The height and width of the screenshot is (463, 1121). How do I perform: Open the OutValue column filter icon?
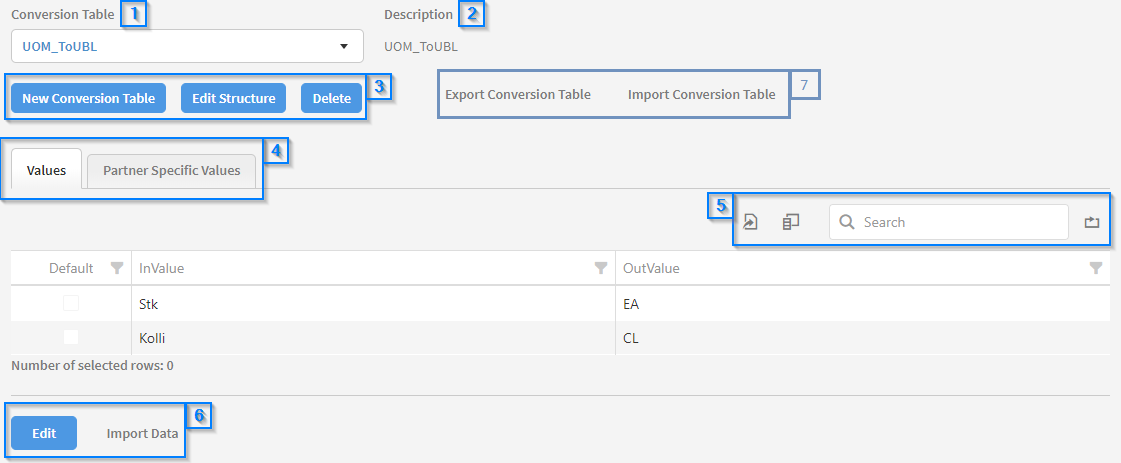point(1096,268)
